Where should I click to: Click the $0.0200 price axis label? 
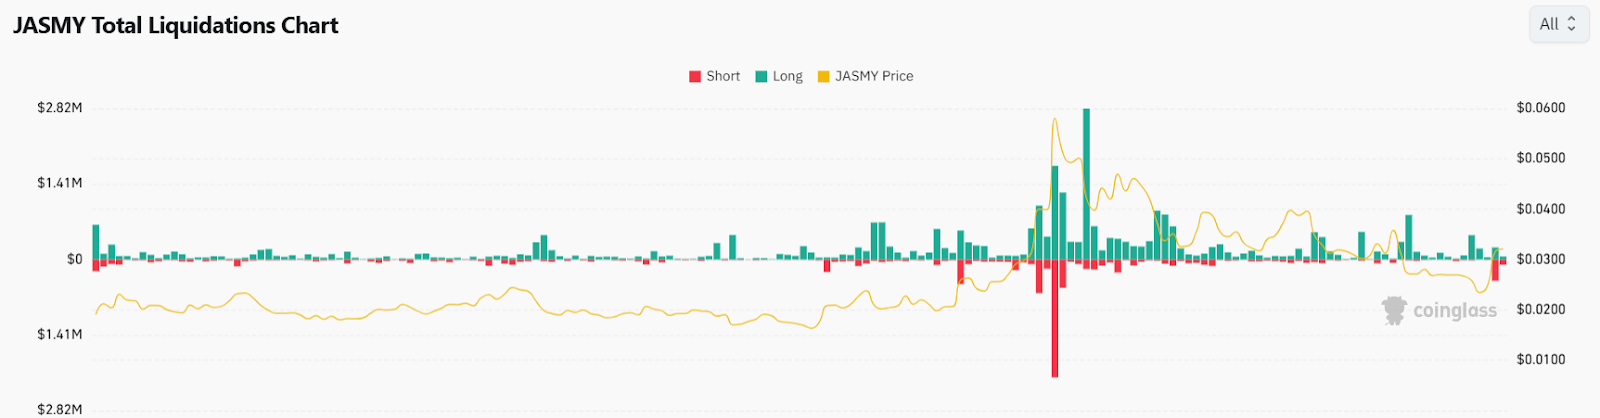(1541, 309)
